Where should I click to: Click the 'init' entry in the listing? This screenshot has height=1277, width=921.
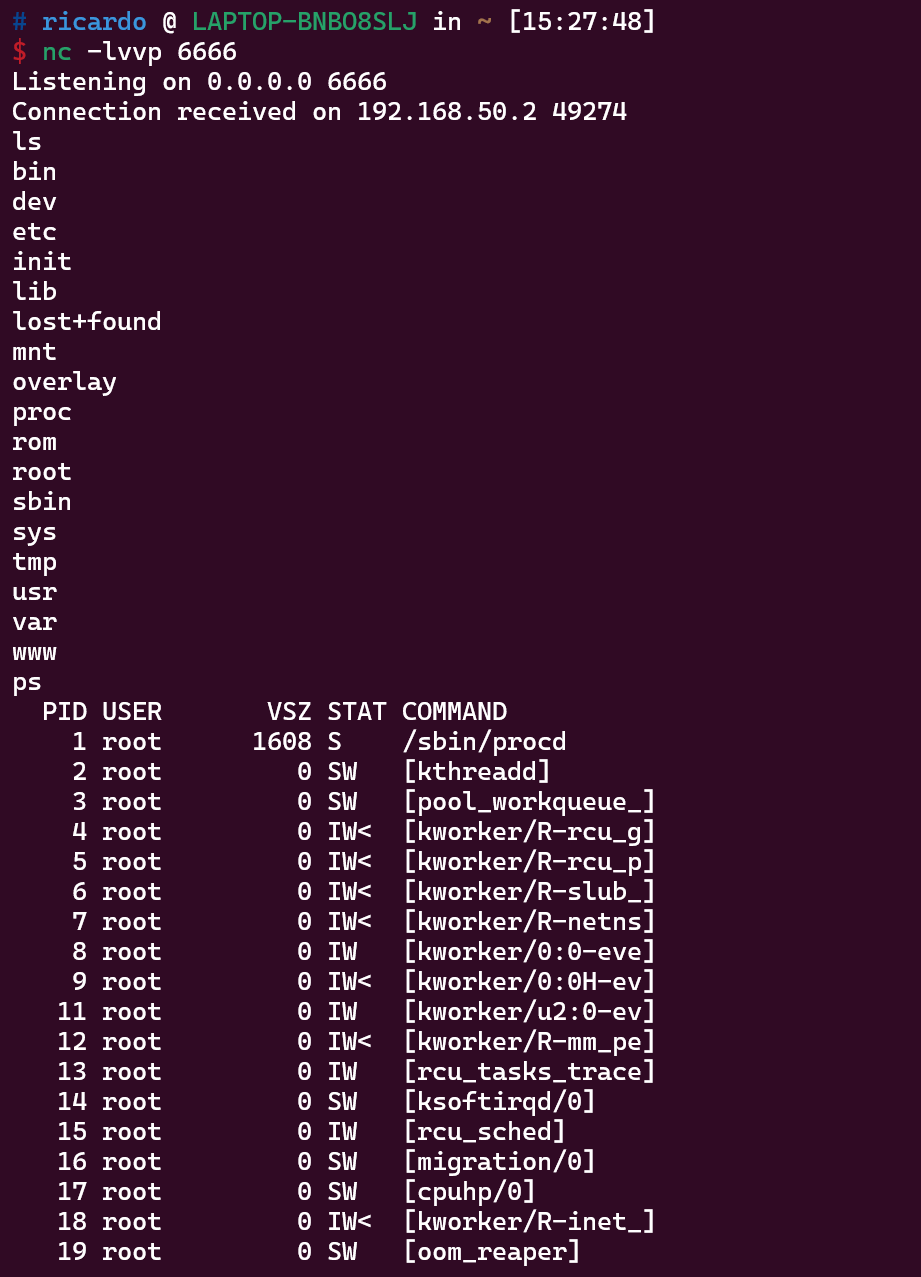point(41,262)
